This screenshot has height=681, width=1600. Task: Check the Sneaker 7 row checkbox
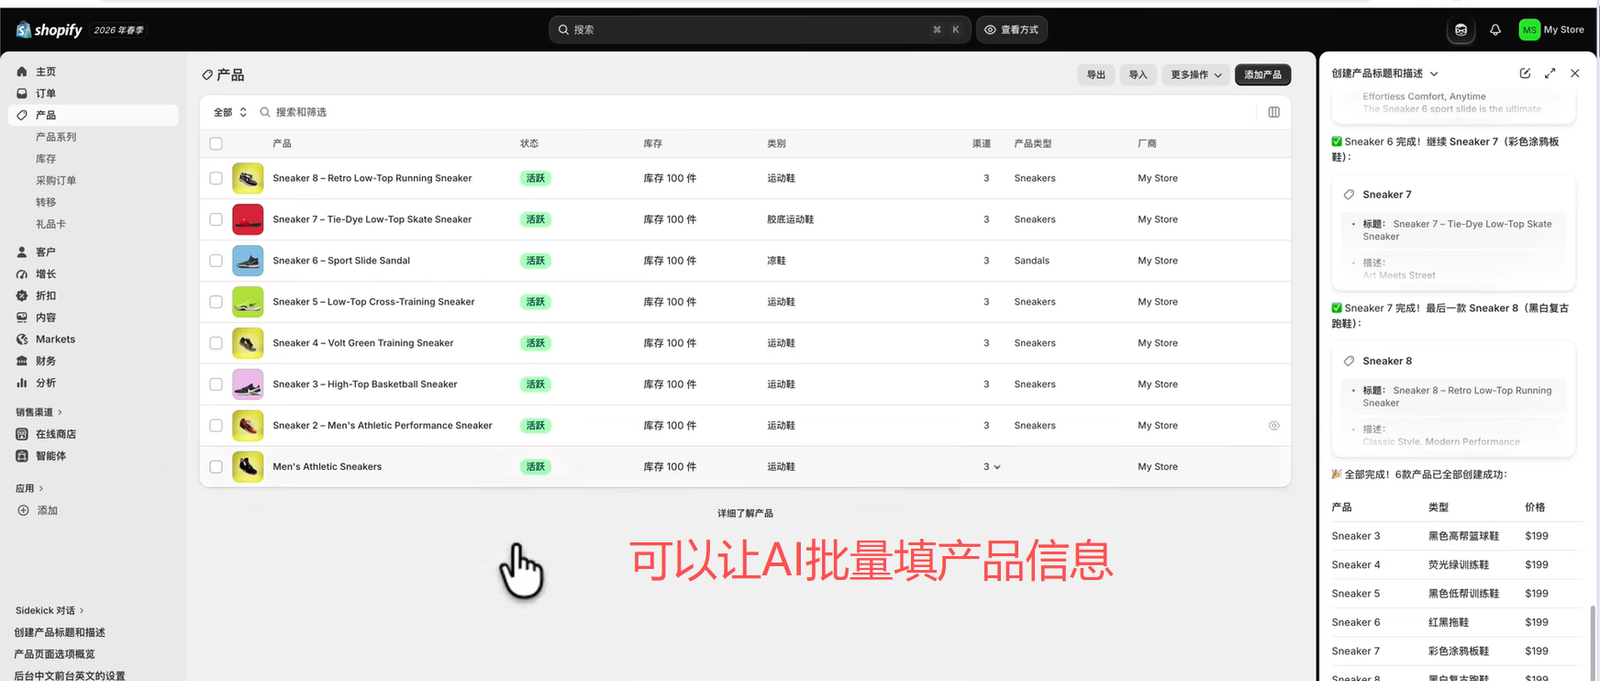[x=216, y=219]
